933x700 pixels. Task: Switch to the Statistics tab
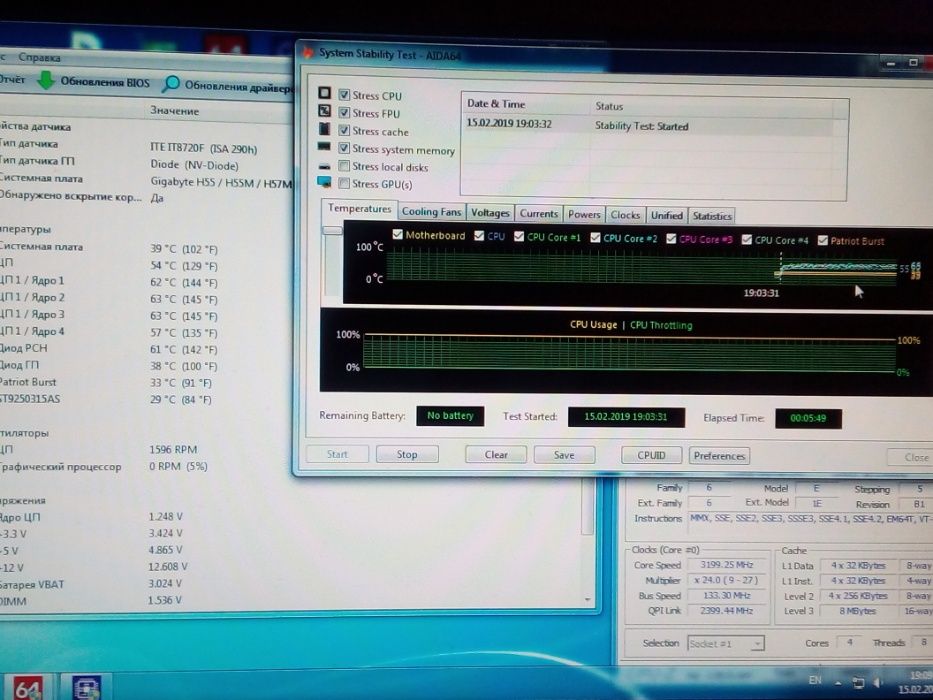coord(712,216)
